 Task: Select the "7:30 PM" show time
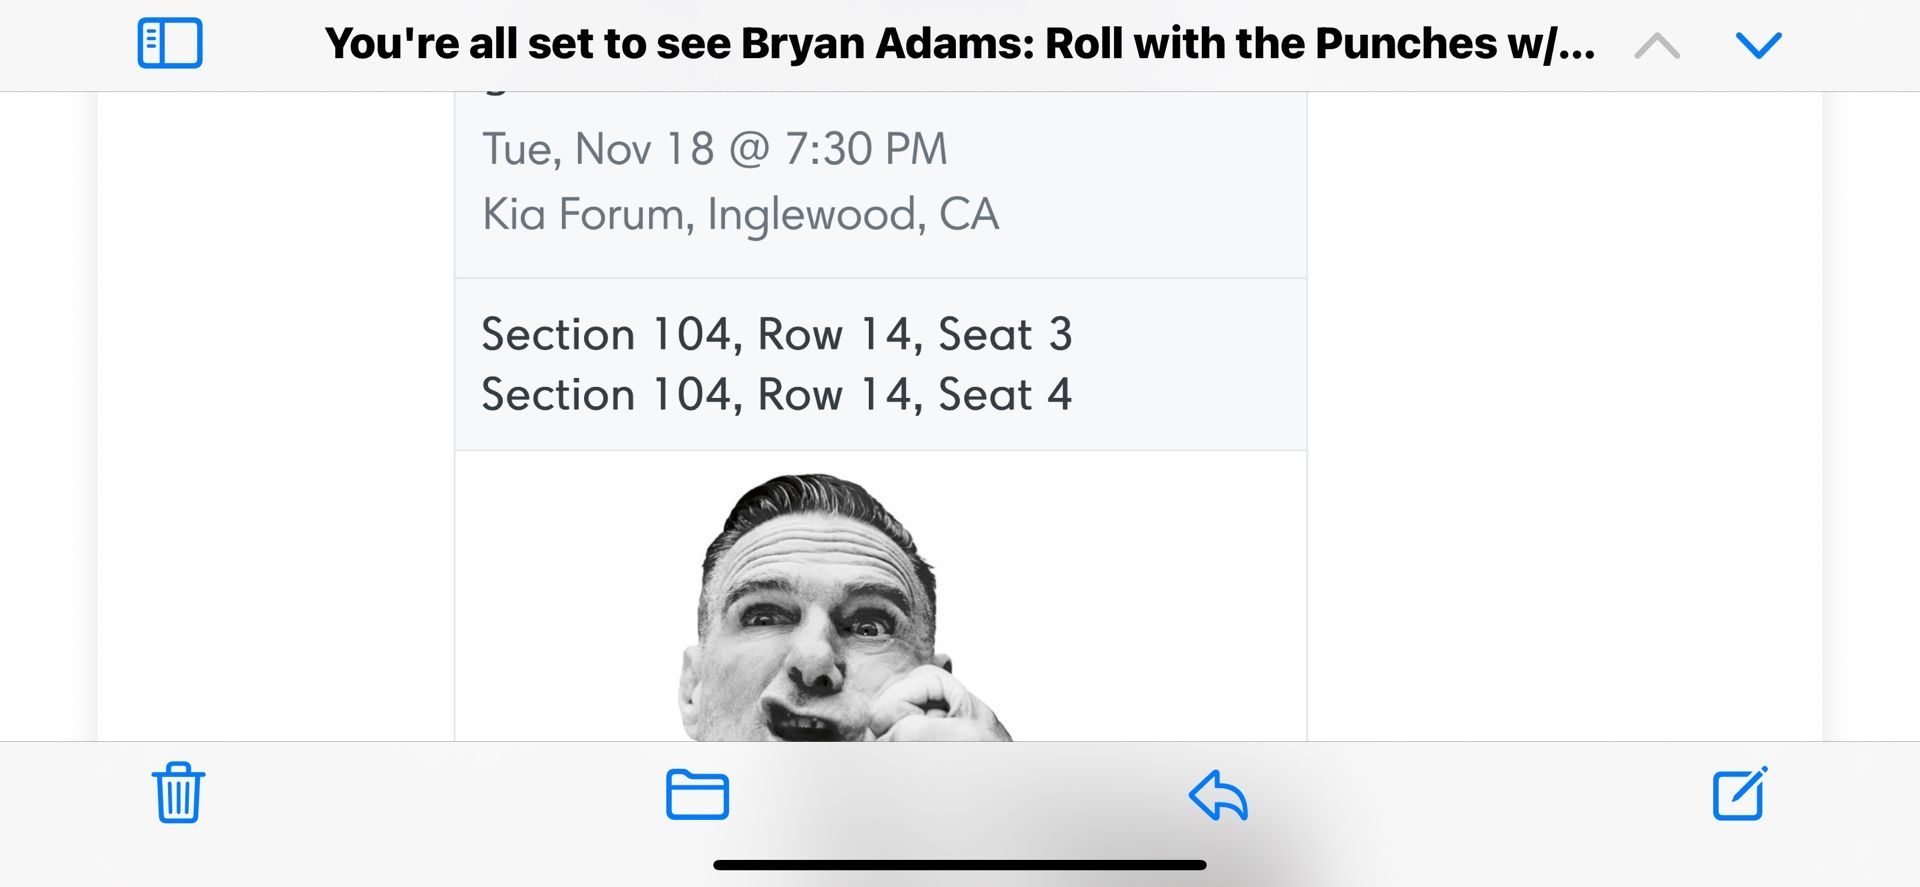pos(865,149)
